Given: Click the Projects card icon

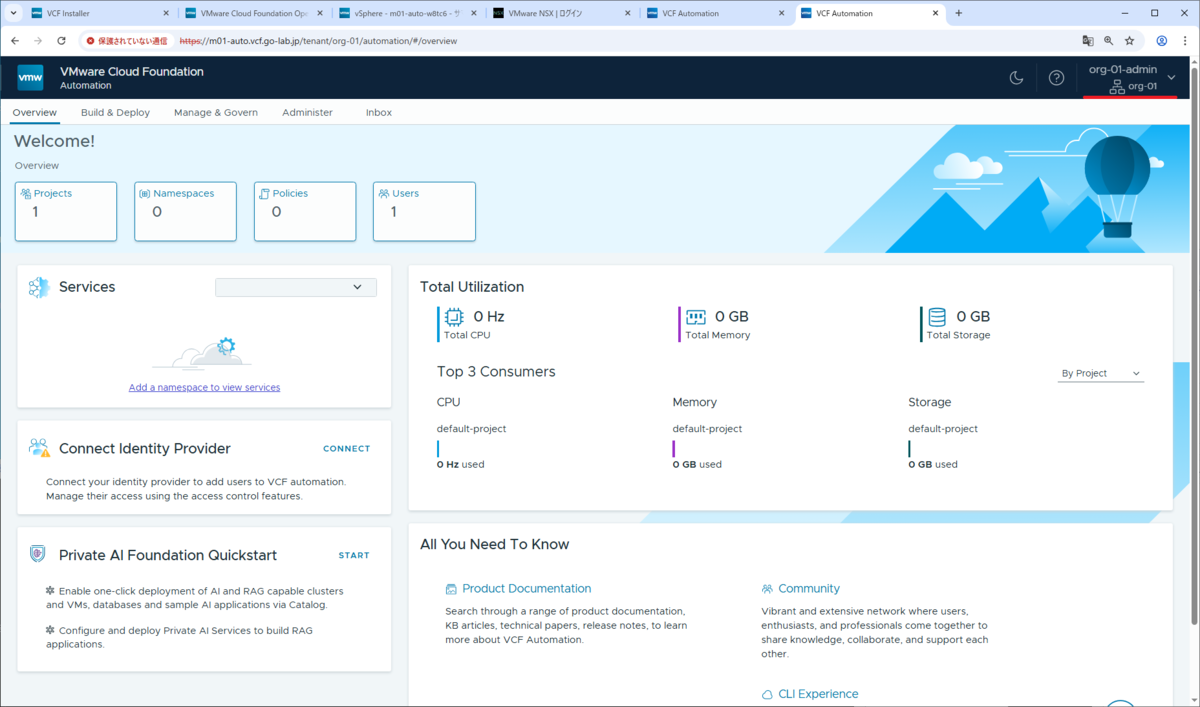Looking at the screenshot, I should [x=26, y=194].
